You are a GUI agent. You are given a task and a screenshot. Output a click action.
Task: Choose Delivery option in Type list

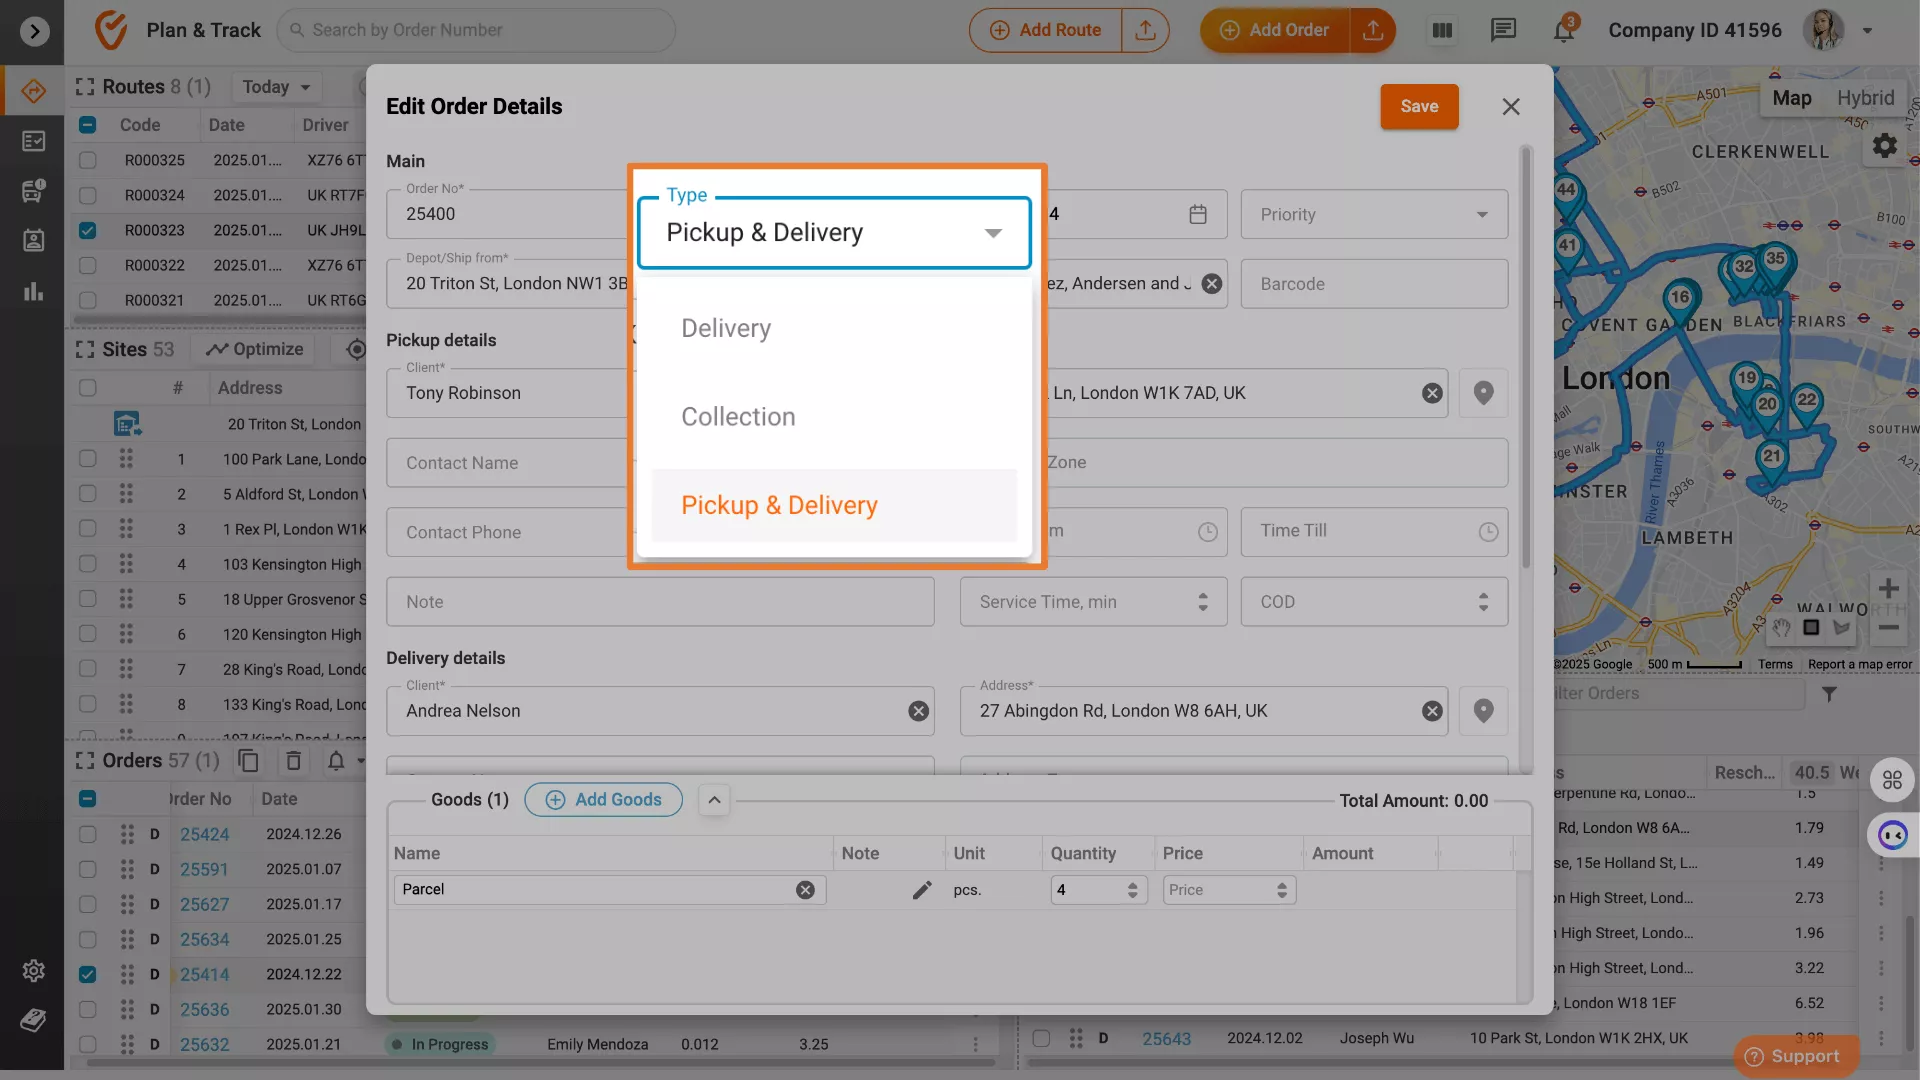(726, 328)
